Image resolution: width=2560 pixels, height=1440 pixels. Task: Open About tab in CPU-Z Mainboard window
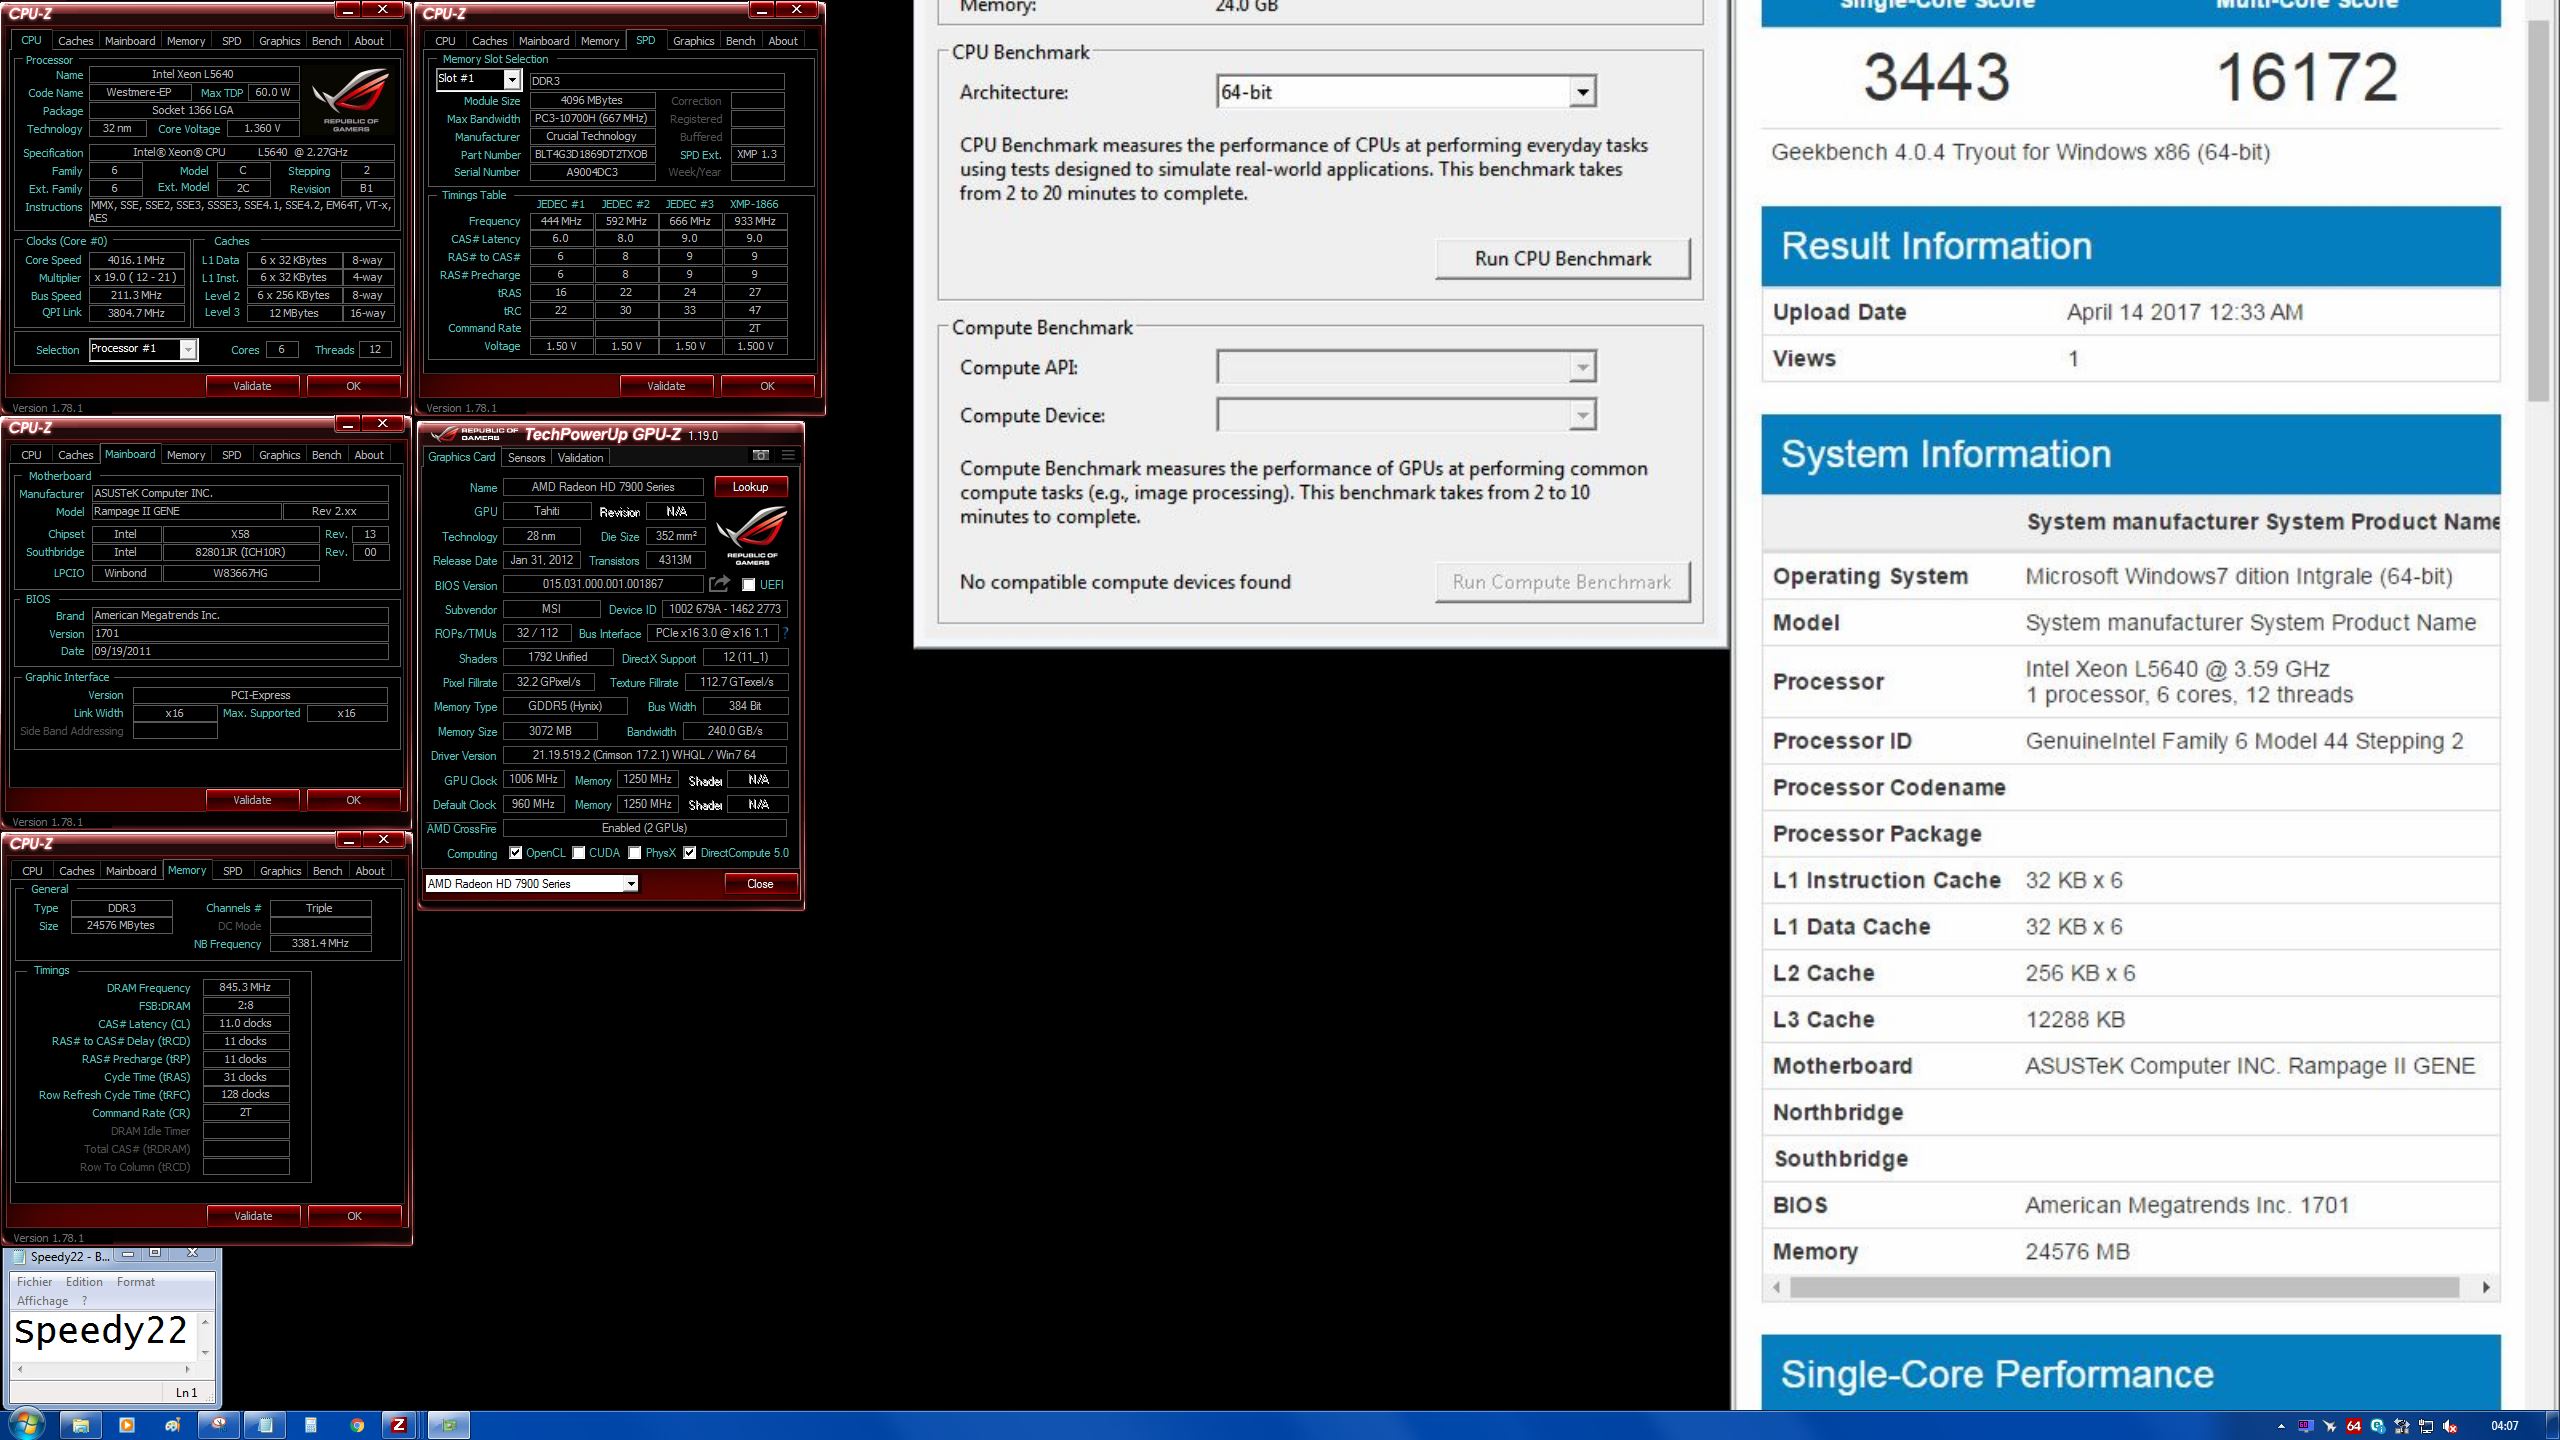tap(369, 455)
